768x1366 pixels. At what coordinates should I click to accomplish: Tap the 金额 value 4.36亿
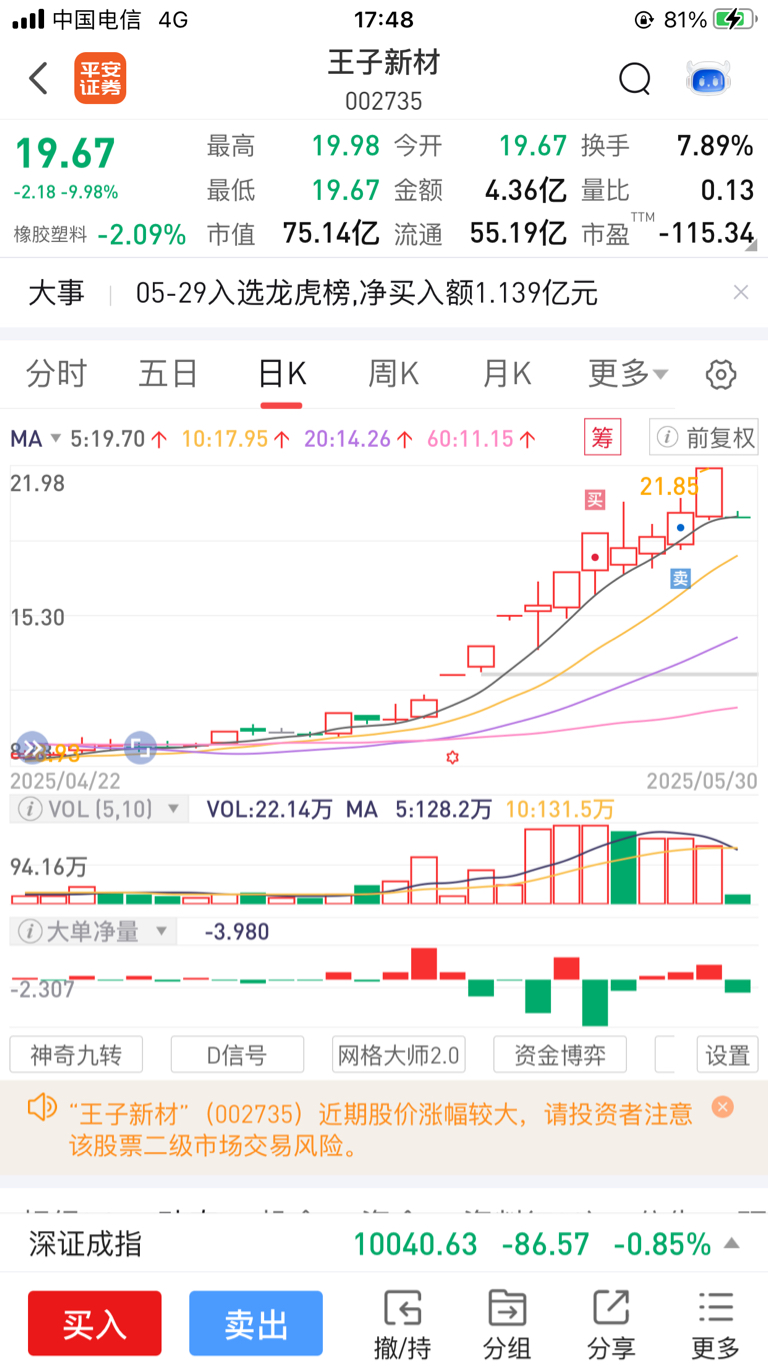click(526, 190)
